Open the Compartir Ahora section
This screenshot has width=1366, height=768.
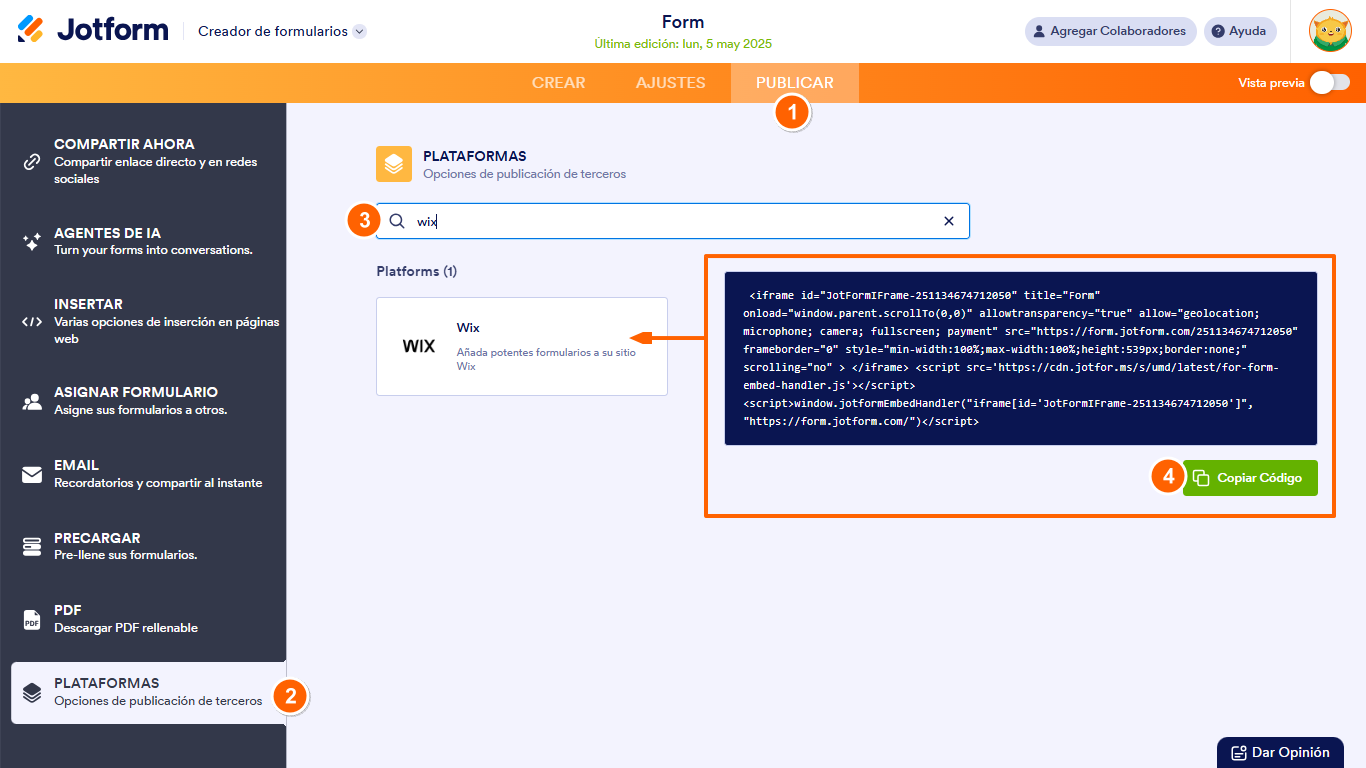[x=143, y=161]
